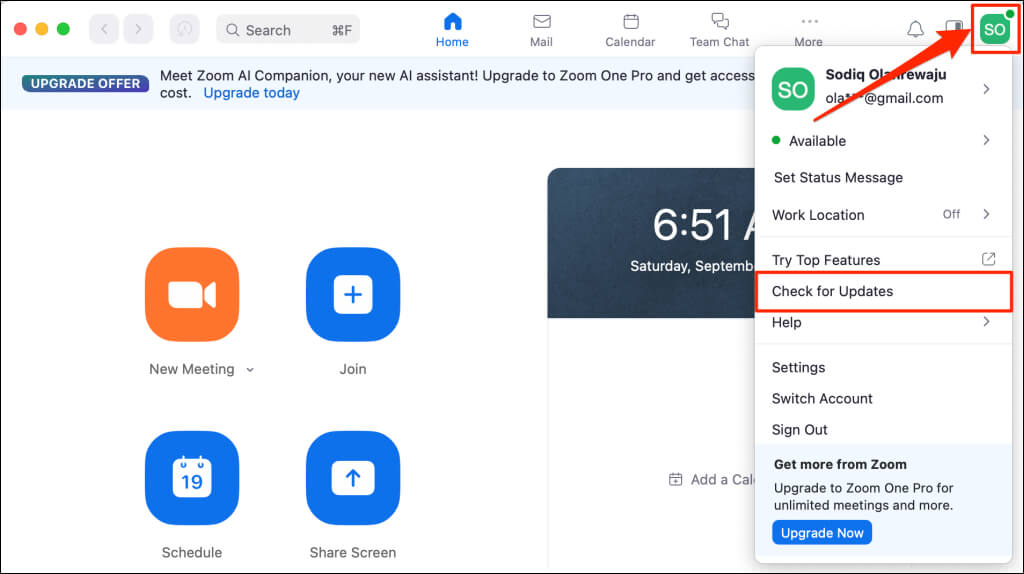This screenshot has height=574, width=1024.
Task: Start a New Meeting with the orange camera icon
Action: click(192, 295)
